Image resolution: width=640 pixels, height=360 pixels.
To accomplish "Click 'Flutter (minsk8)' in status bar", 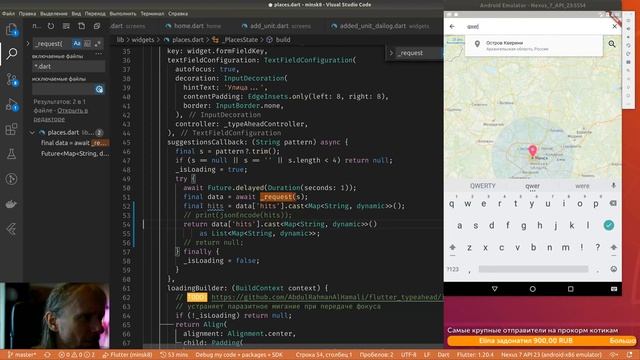I will tap(127, 355).
